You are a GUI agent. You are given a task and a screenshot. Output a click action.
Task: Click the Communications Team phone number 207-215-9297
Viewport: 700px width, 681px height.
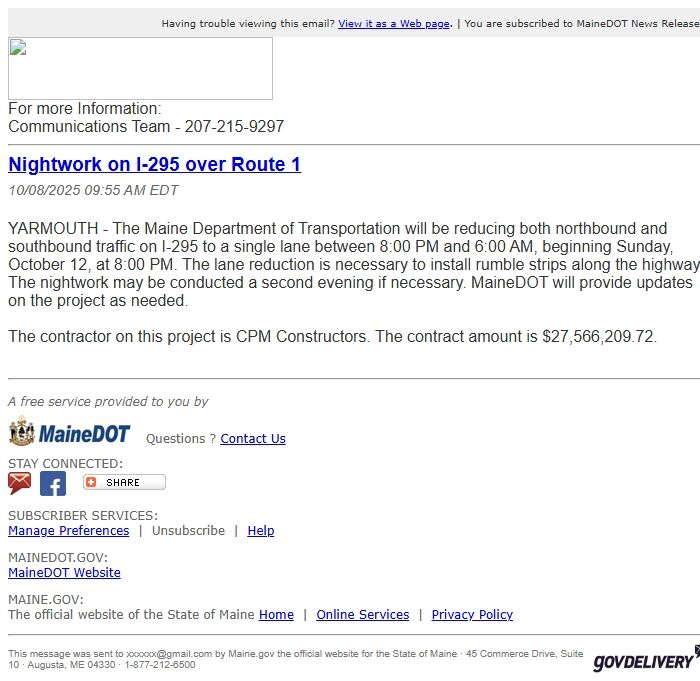tap(234, 127)
